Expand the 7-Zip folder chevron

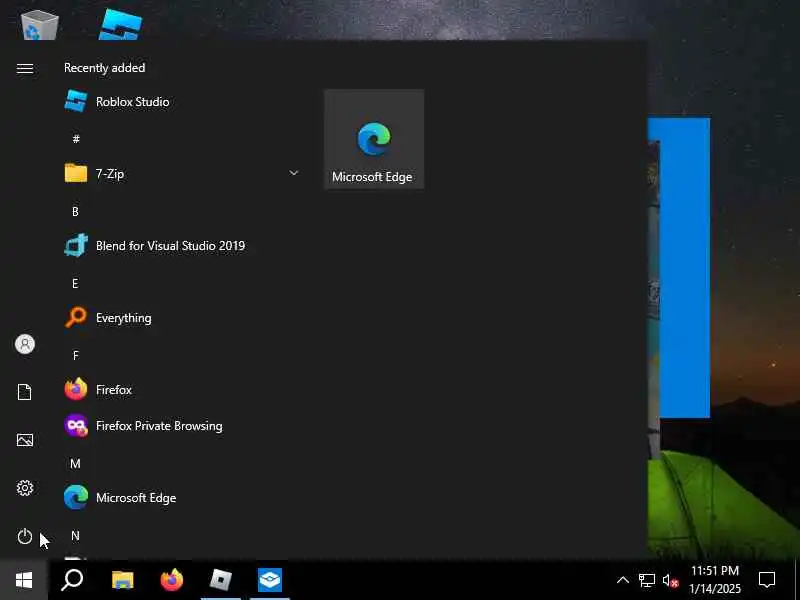(293, 173)
